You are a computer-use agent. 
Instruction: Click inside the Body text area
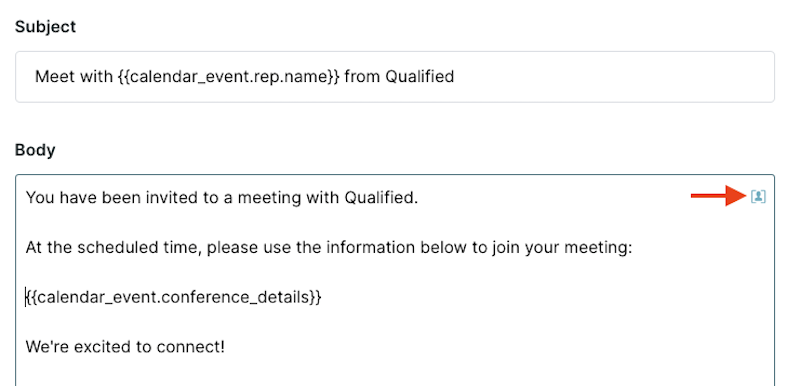pos(395,280)
